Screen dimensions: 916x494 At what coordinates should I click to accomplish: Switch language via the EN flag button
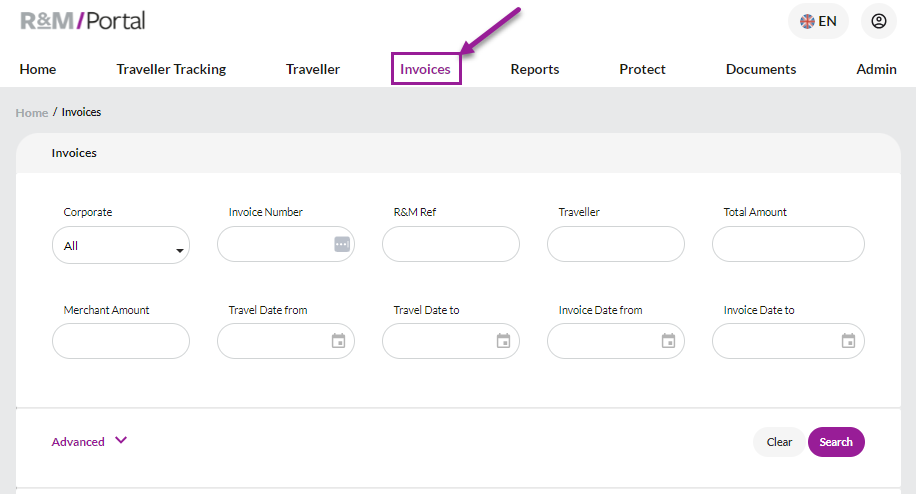point(818,21)
